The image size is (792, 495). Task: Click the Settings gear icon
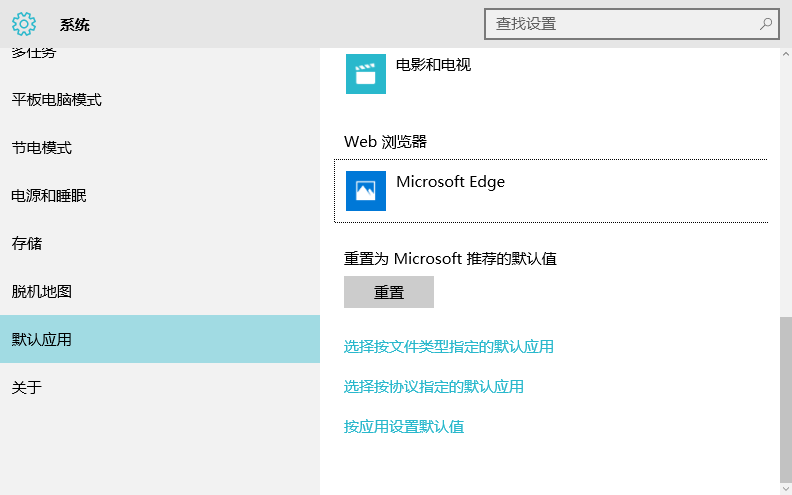[24, 24]
